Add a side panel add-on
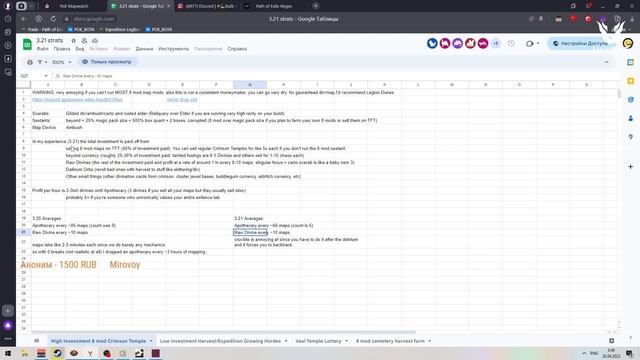This screenshot has height=360, width=640. point(631,167)
